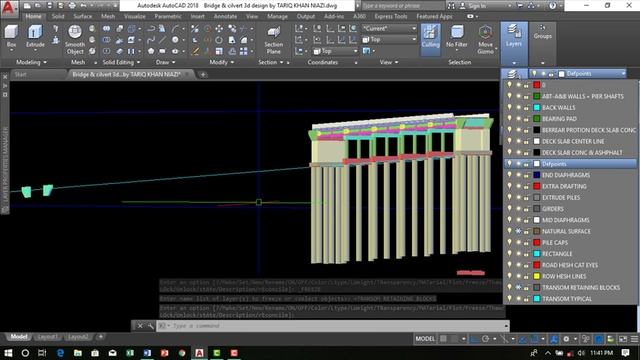Open the Top UCS dropdown in Coordinates
The height and width of the screenshot is (360, 640).
coord(336,51)
